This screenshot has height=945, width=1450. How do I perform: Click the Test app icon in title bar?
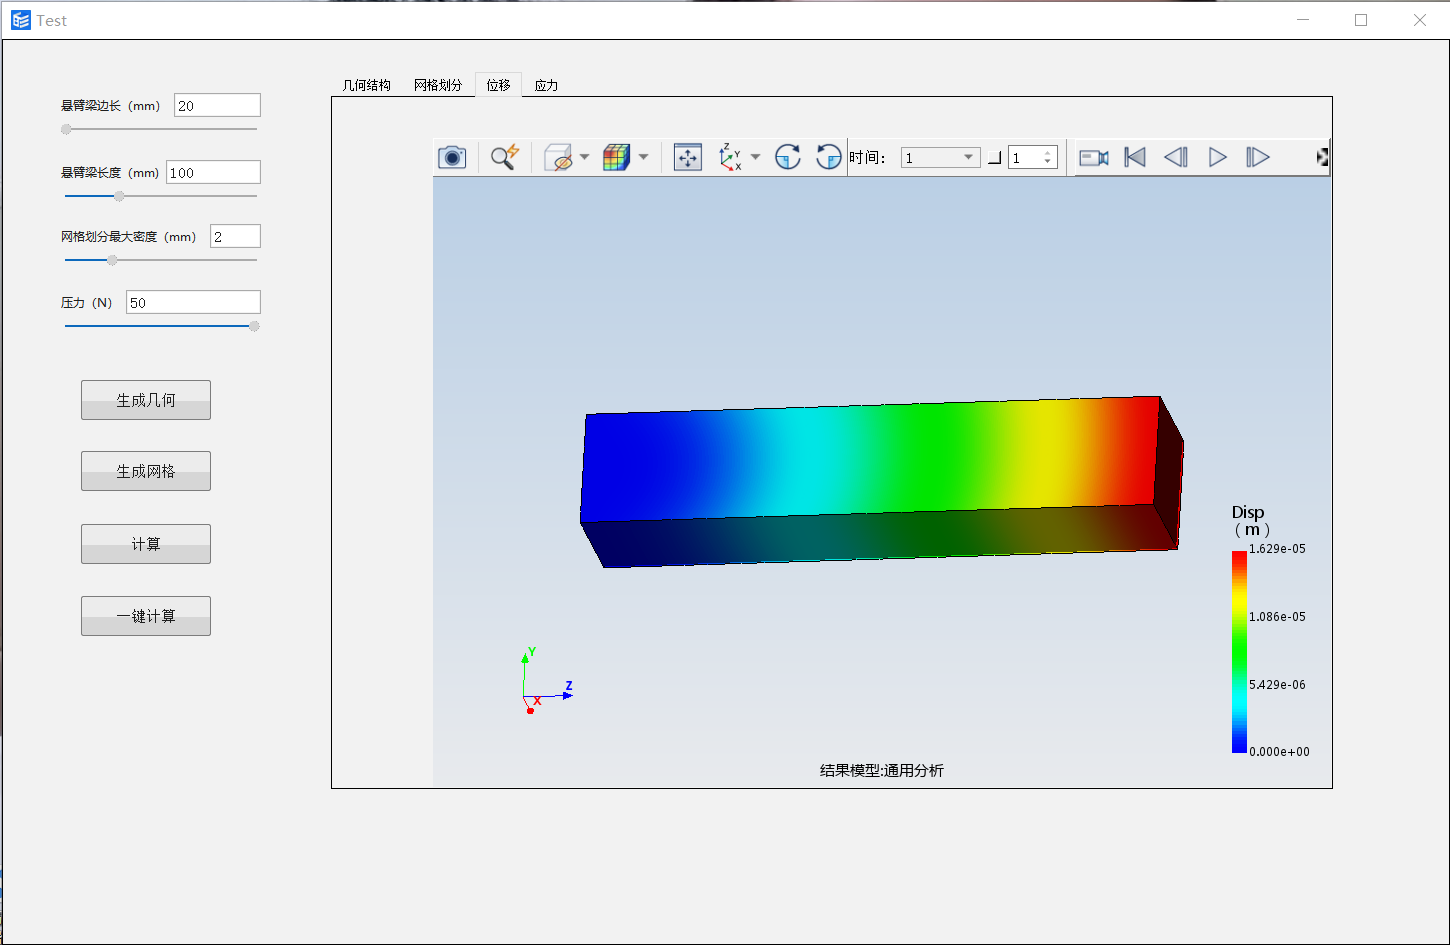(21, 20)
